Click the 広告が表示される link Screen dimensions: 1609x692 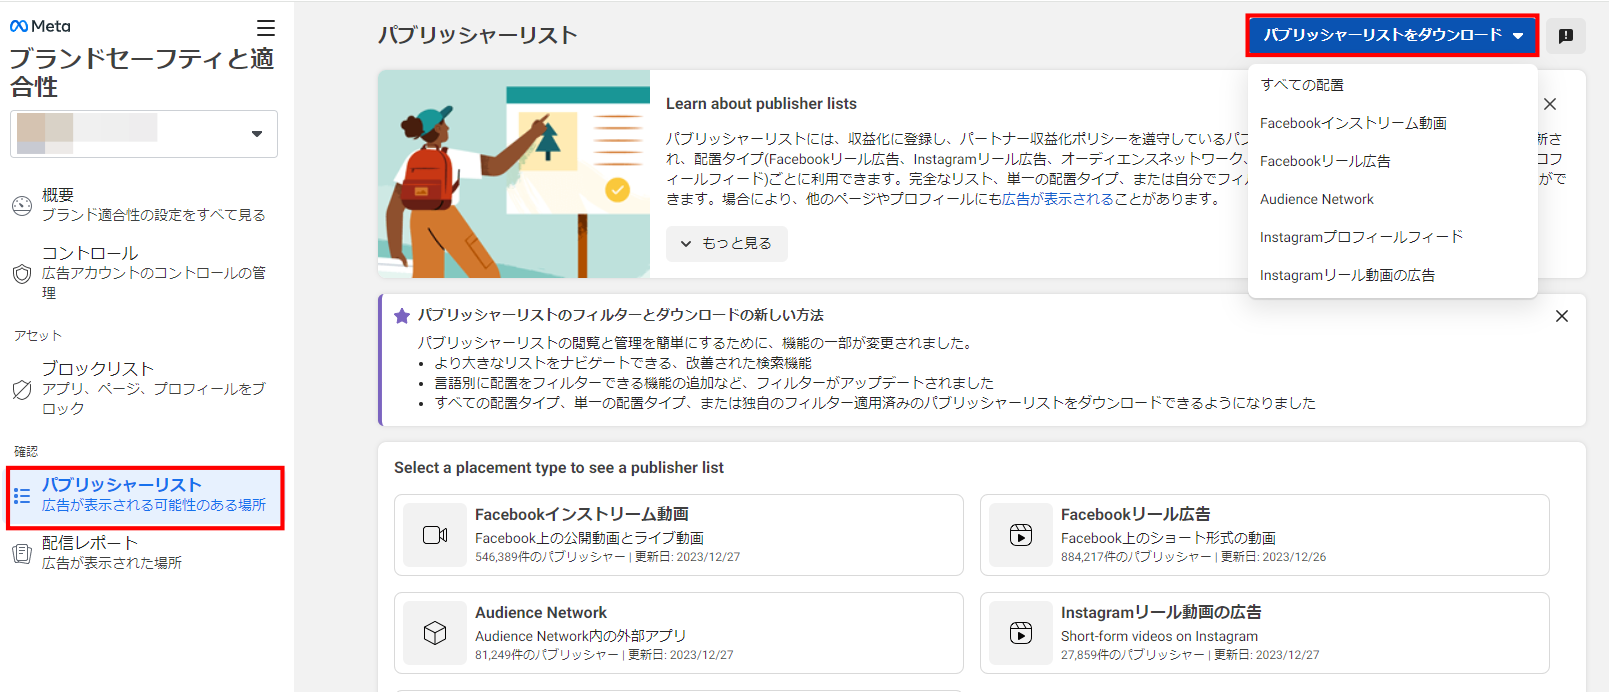click(1057, 199)
